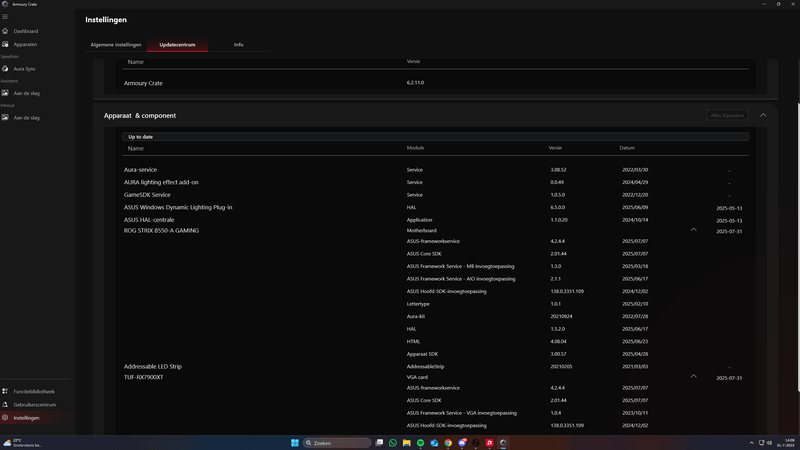The height and width of the screenshot is (450, 800).
Task: Open Spotify from the taskbar
Action: click(x=420, y=443)
